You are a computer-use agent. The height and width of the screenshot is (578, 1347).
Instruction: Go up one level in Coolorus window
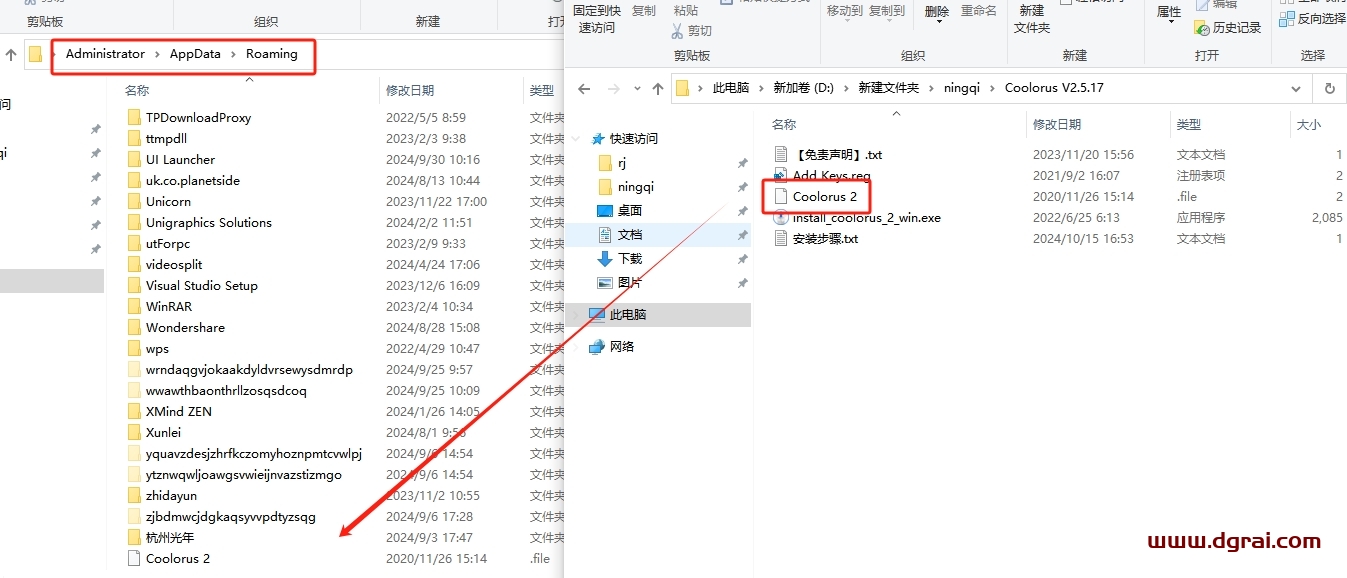click(x=657, y=88)
